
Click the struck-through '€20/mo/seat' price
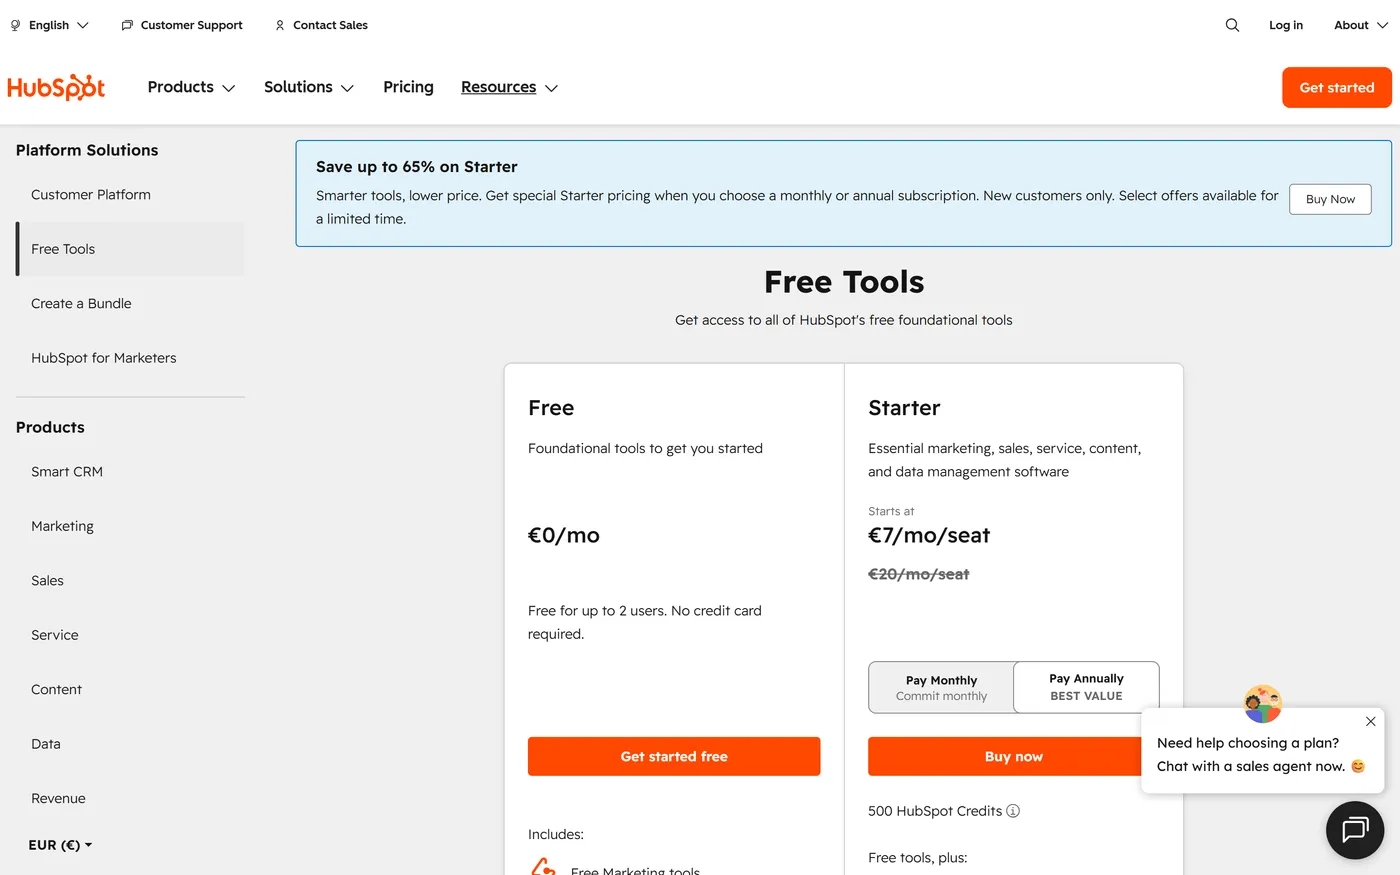919,574
